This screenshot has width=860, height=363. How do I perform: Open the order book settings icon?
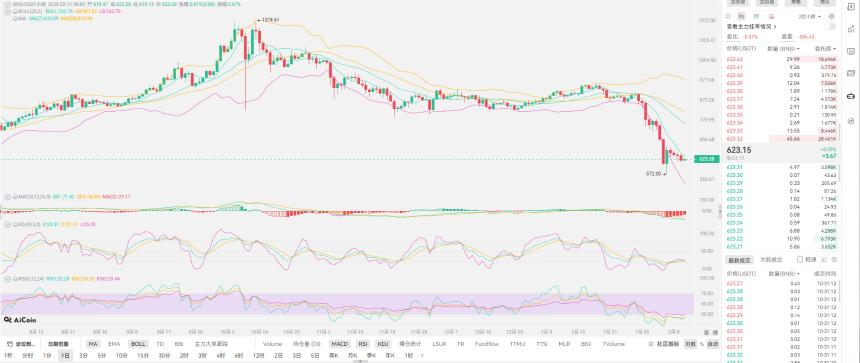tap(831, 16)
